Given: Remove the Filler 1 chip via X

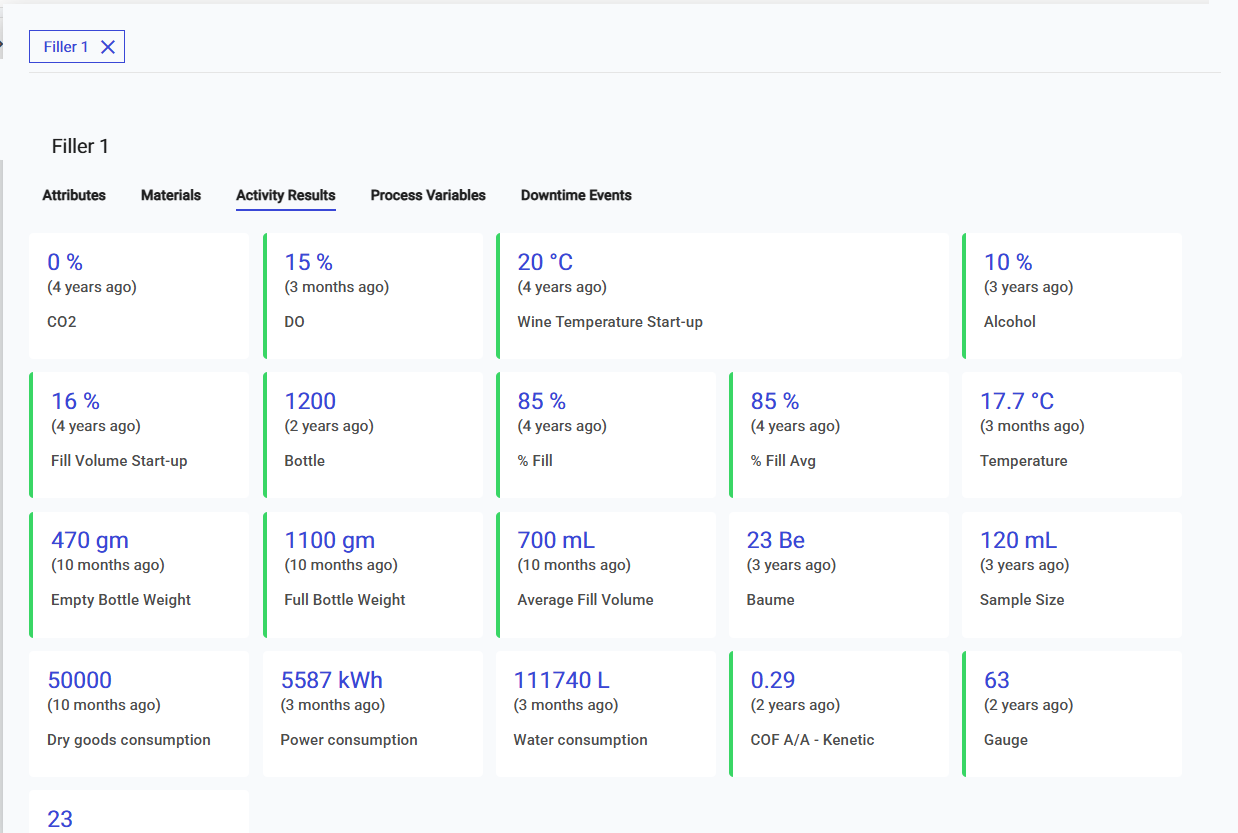Looking at the screenshot, I should (108, 47).
